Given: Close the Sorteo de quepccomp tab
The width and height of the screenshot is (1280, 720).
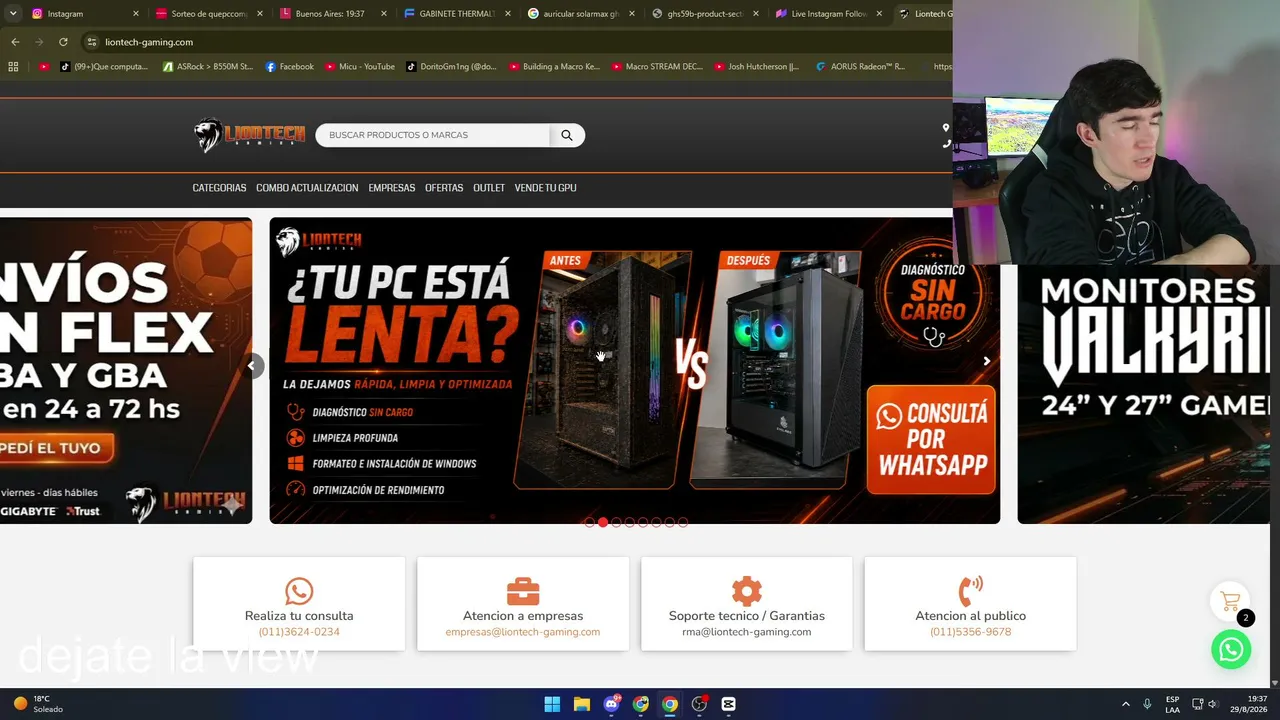Looking at the screenshot, I should (260, 14).
